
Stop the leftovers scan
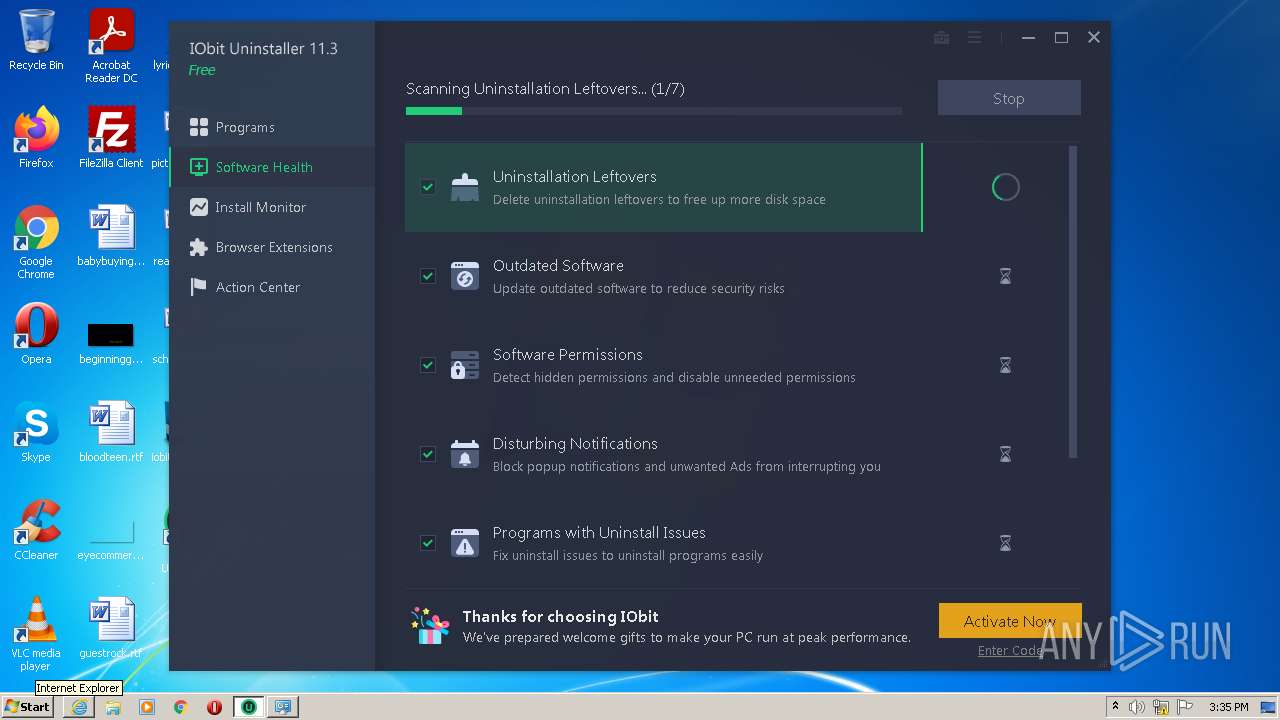1009,98
